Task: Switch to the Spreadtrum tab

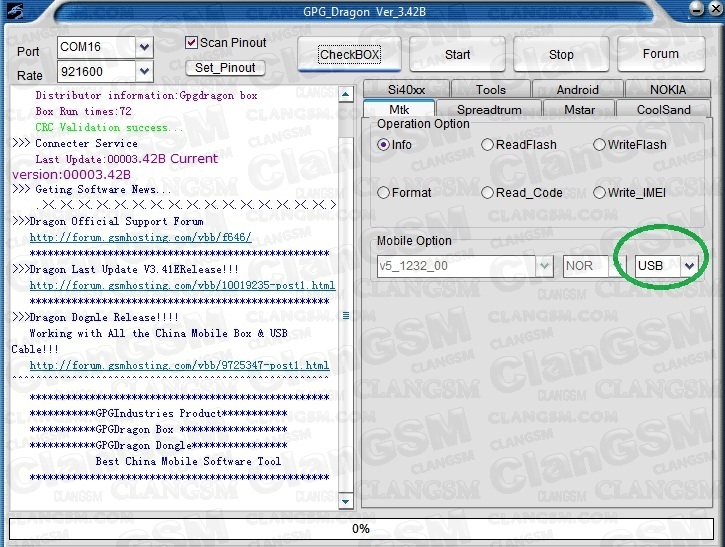Action: [489, 110]
